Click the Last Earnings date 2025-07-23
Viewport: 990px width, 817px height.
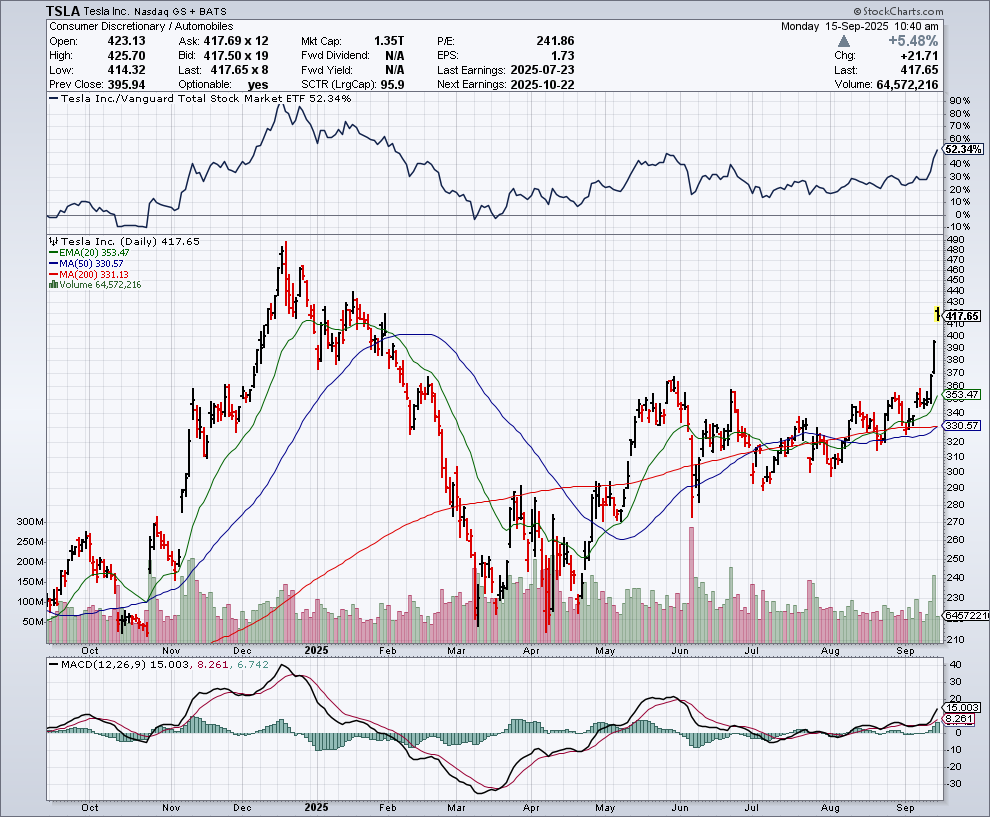pos(542,70)
